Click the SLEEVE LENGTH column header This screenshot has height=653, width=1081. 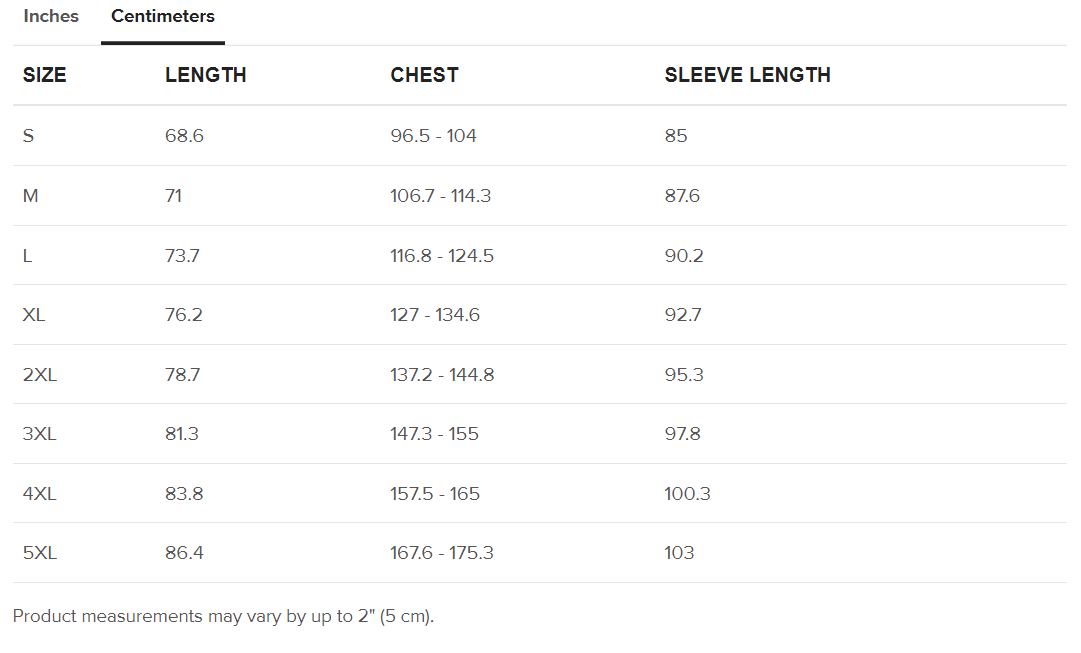pos(747,74)
